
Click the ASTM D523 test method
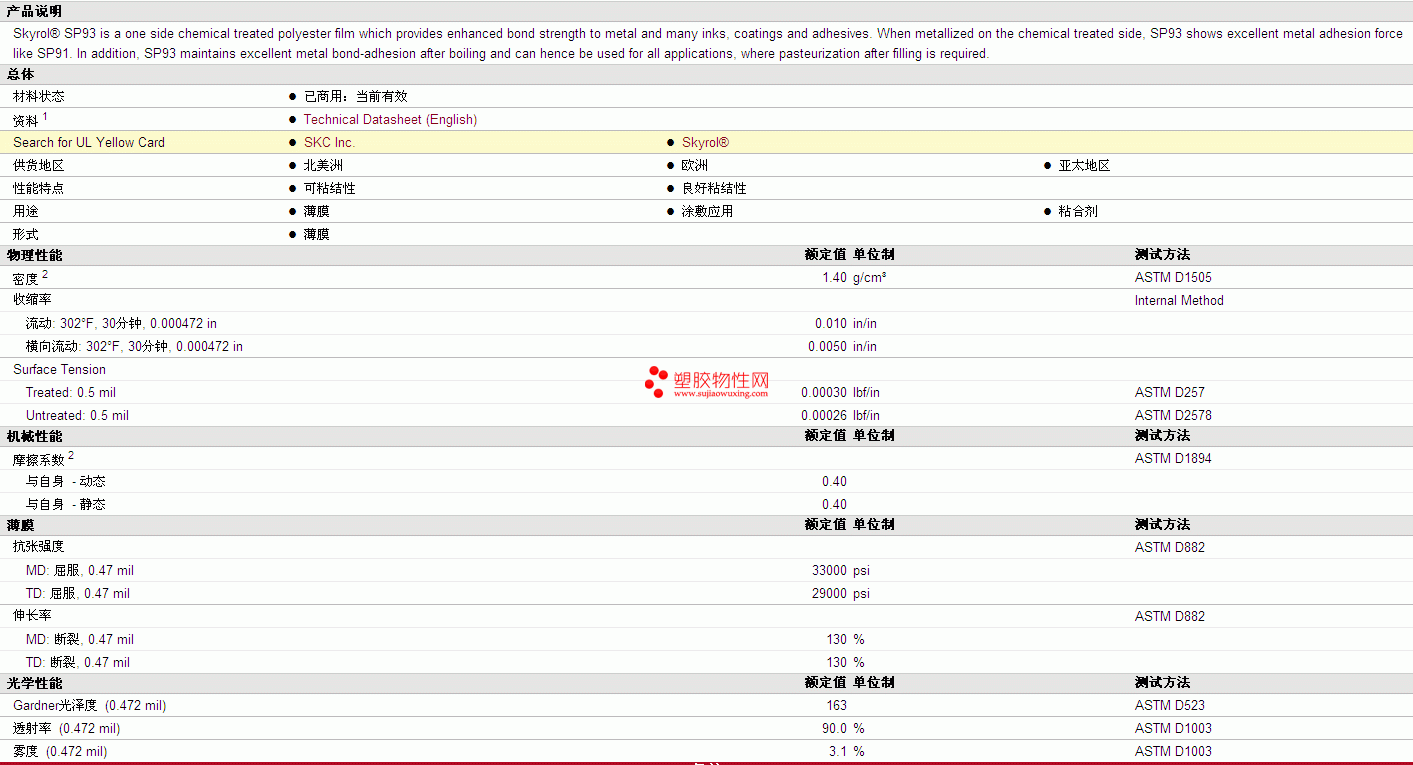[1170, 705]
